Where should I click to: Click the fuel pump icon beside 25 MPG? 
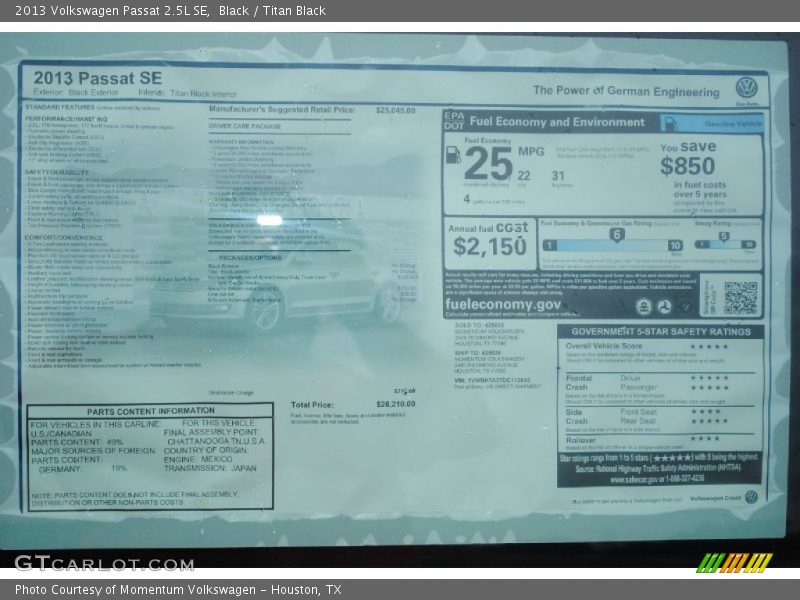tap(453, 155)
